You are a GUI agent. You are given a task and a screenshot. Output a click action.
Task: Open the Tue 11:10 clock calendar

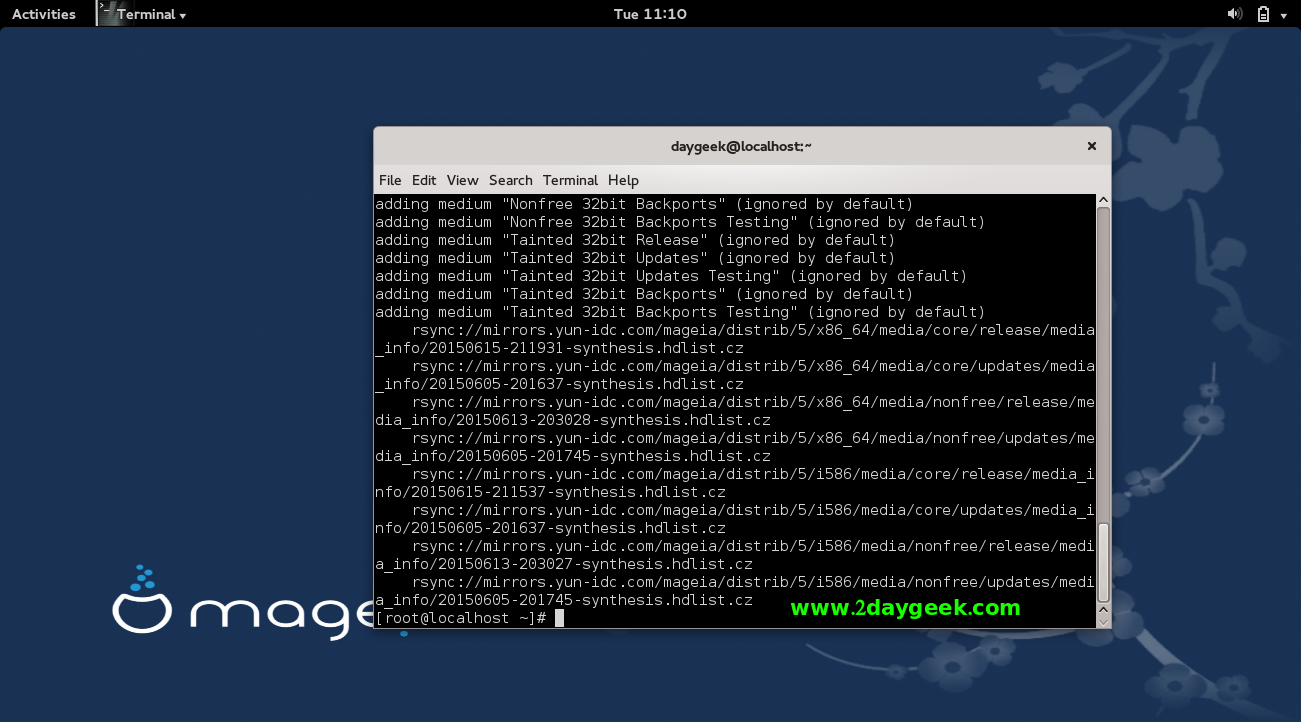click(x=650, y=14)
